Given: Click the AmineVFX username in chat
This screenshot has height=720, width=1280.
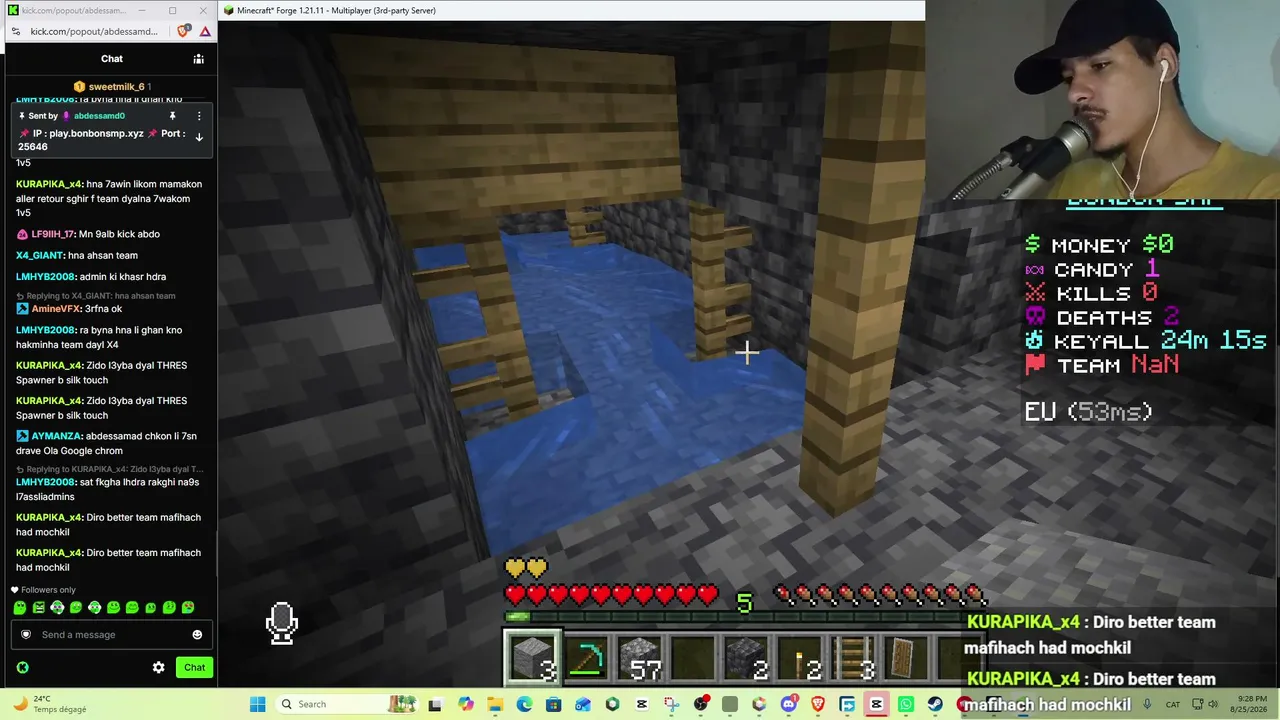Looking at the screenshot, I should click(x=55, y=309).
